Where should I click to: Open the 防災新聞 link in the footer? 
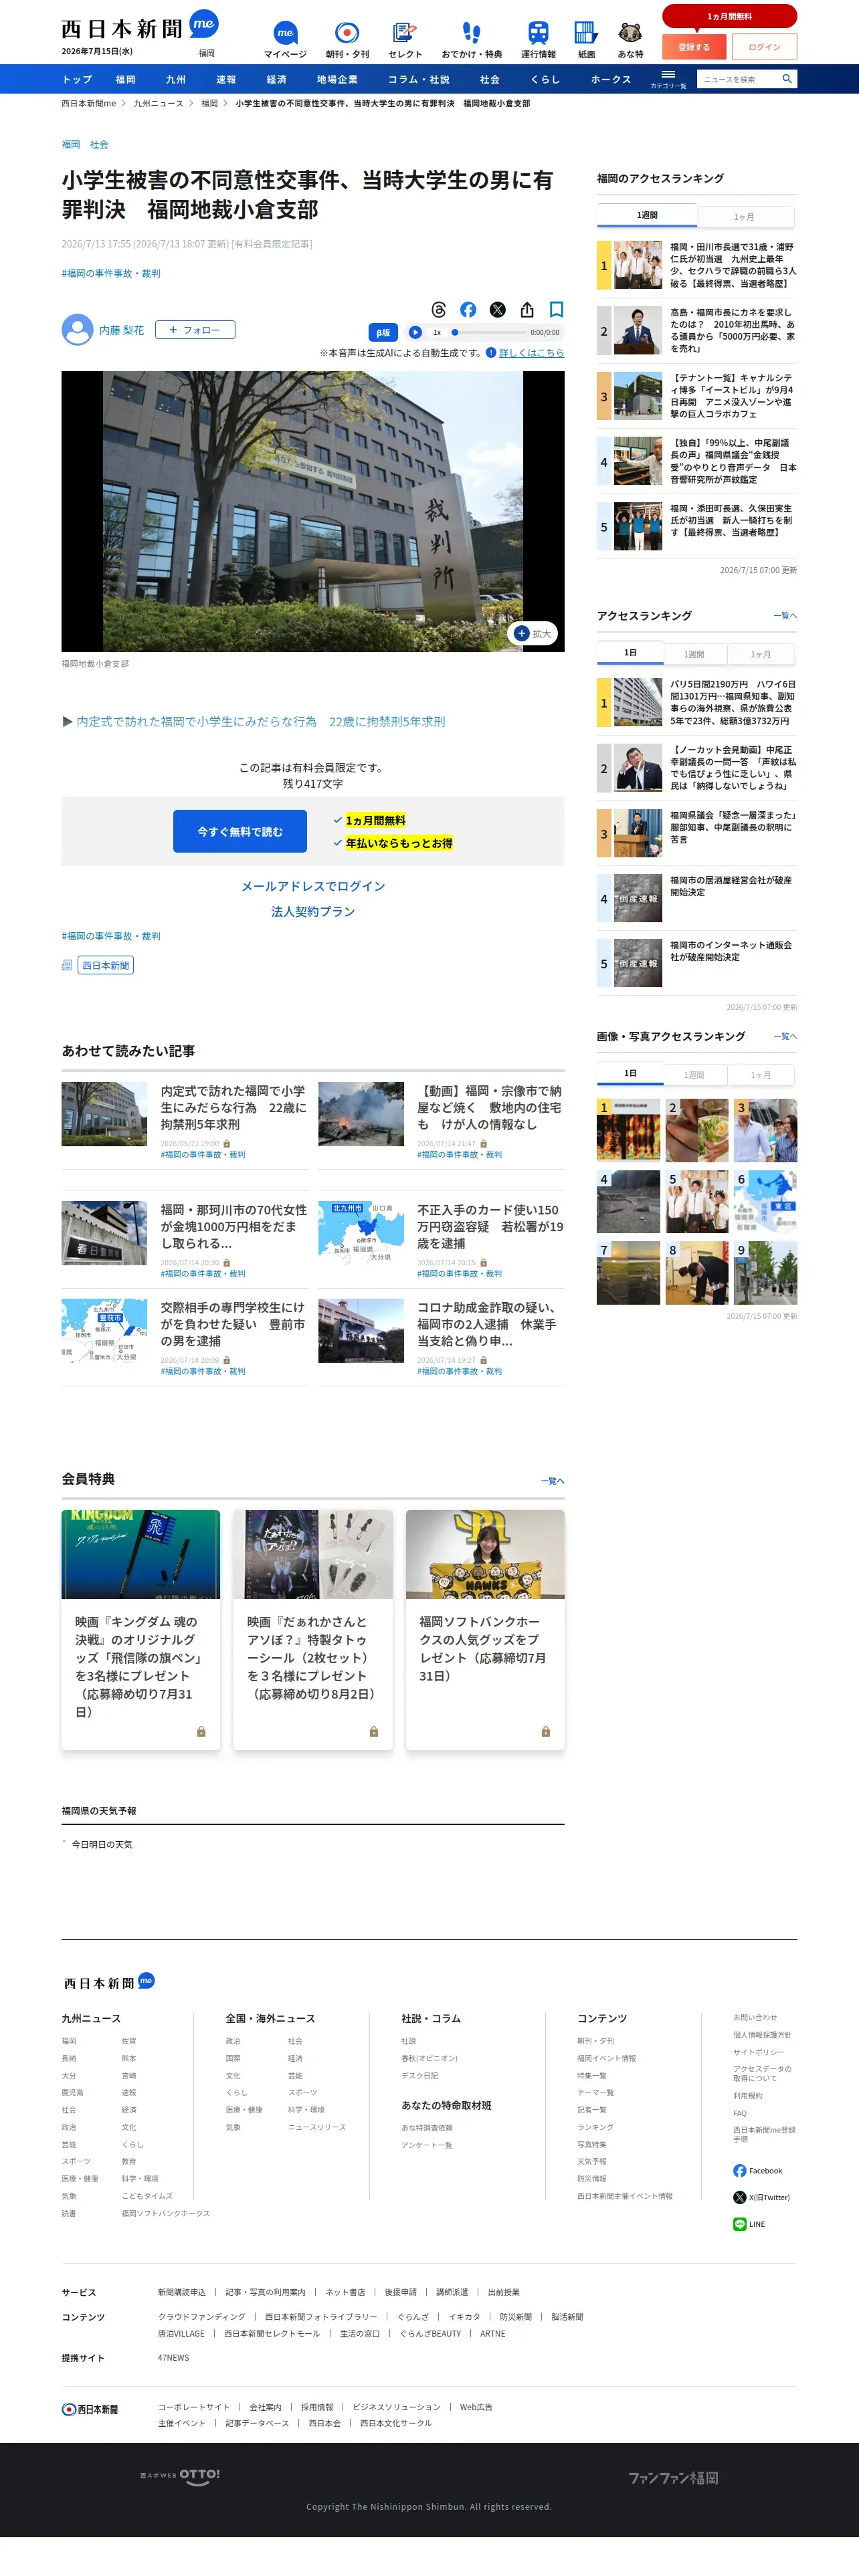point(516,2317)
